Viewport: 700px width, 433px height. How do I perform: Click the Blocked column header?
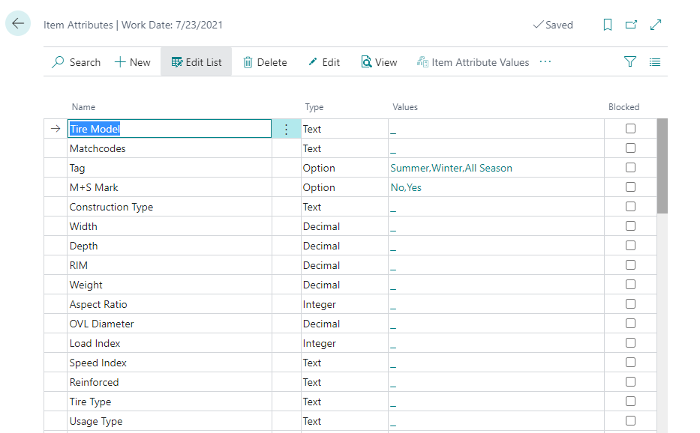click(x=624, y=107)
